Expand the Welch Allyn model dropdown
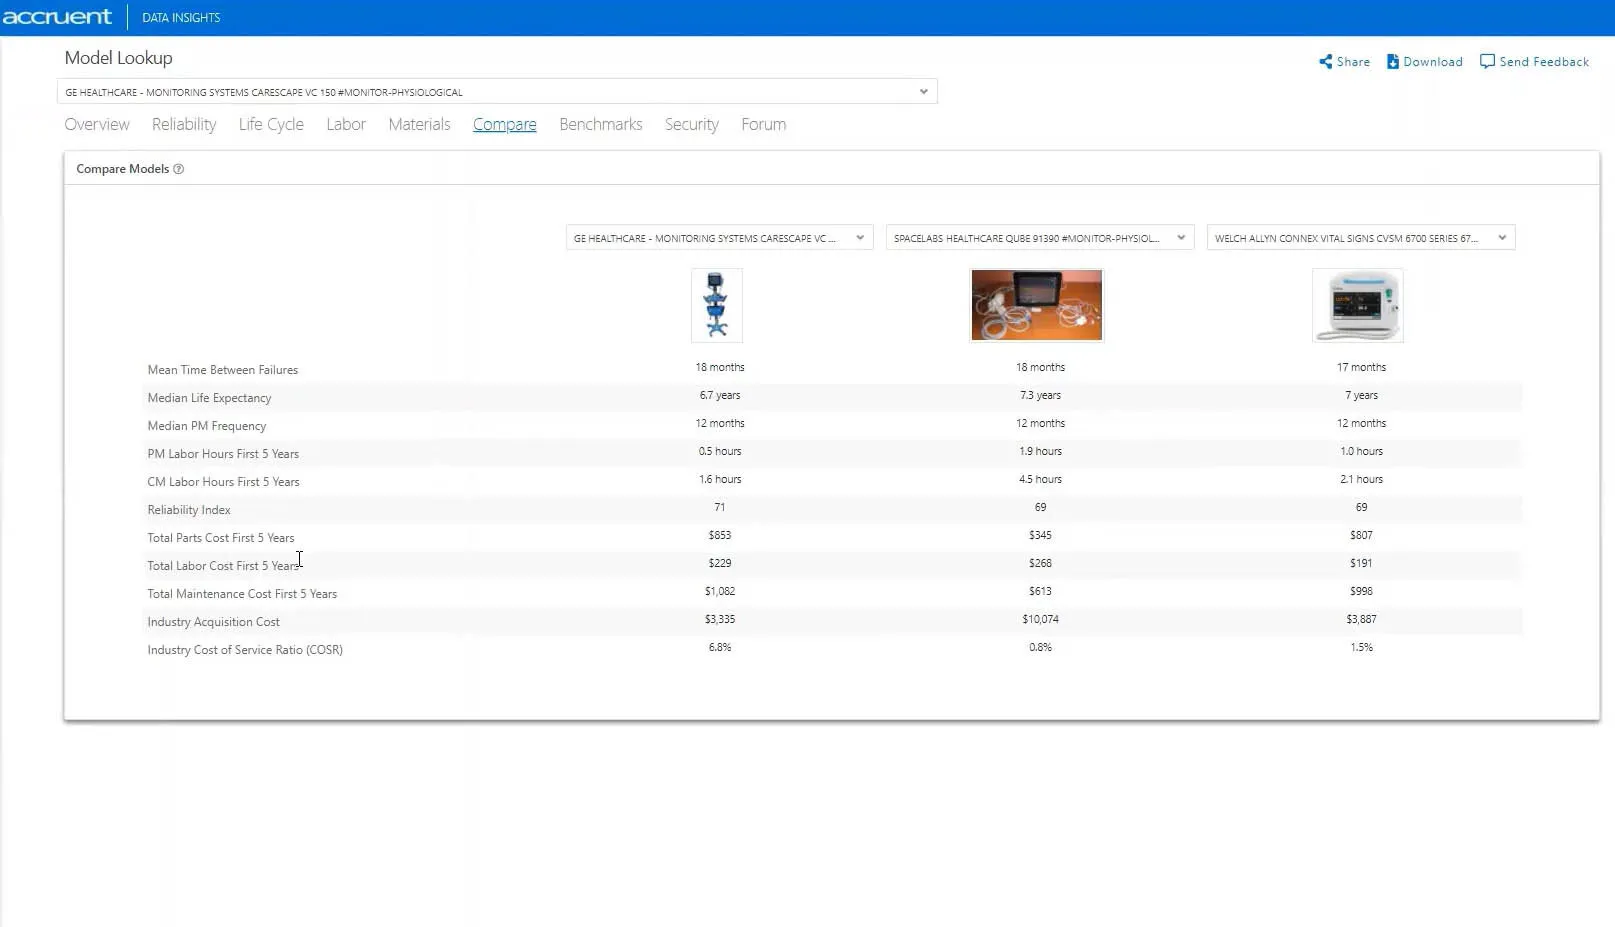Viewport: 1615px width, 927px height. (1501, 238)
